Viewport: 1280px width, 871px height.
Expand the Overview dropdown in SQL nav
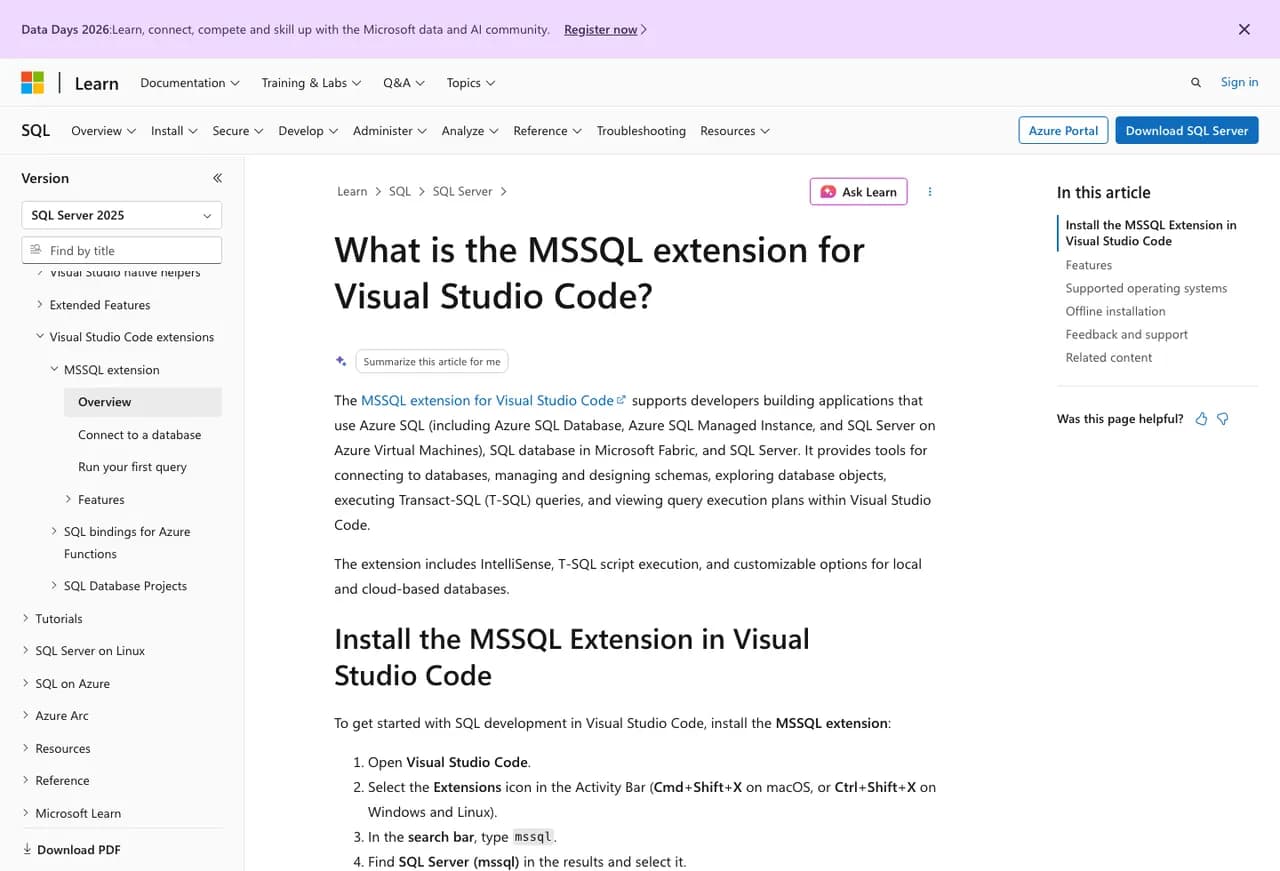click(103, 131)
